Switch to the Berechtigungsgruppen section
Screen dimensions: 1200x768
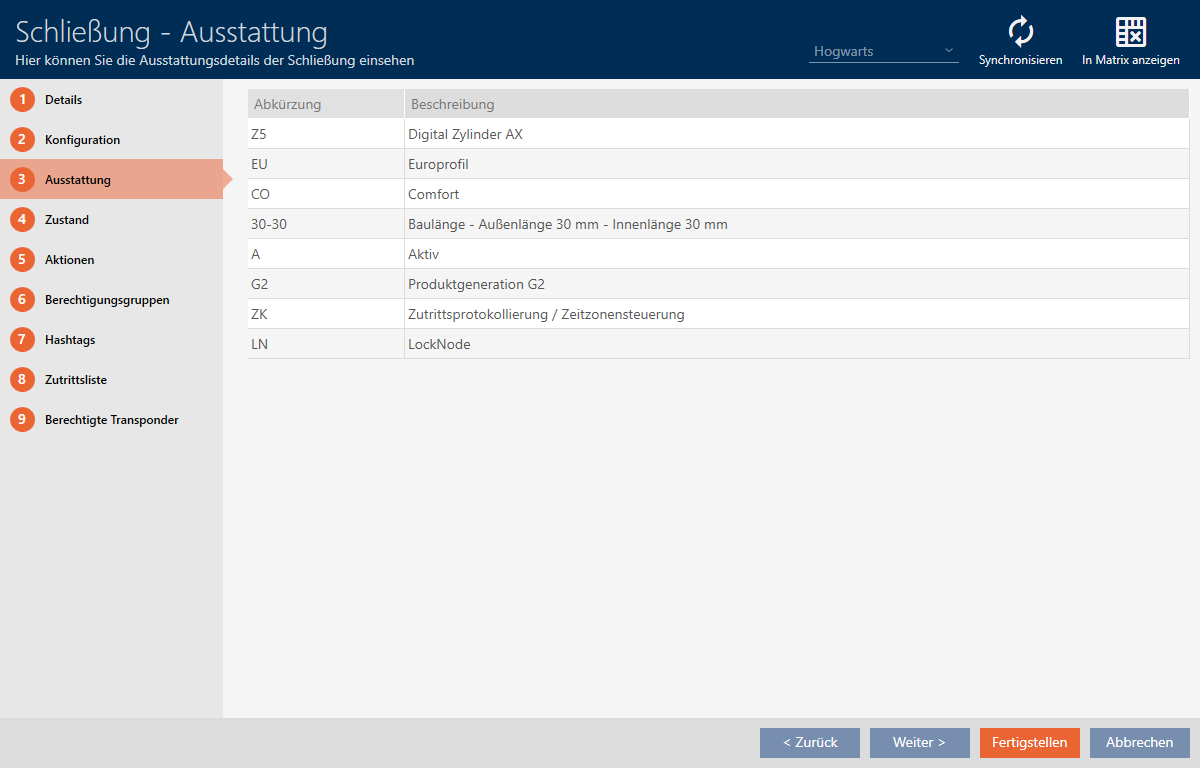click(x=107, y=300)
